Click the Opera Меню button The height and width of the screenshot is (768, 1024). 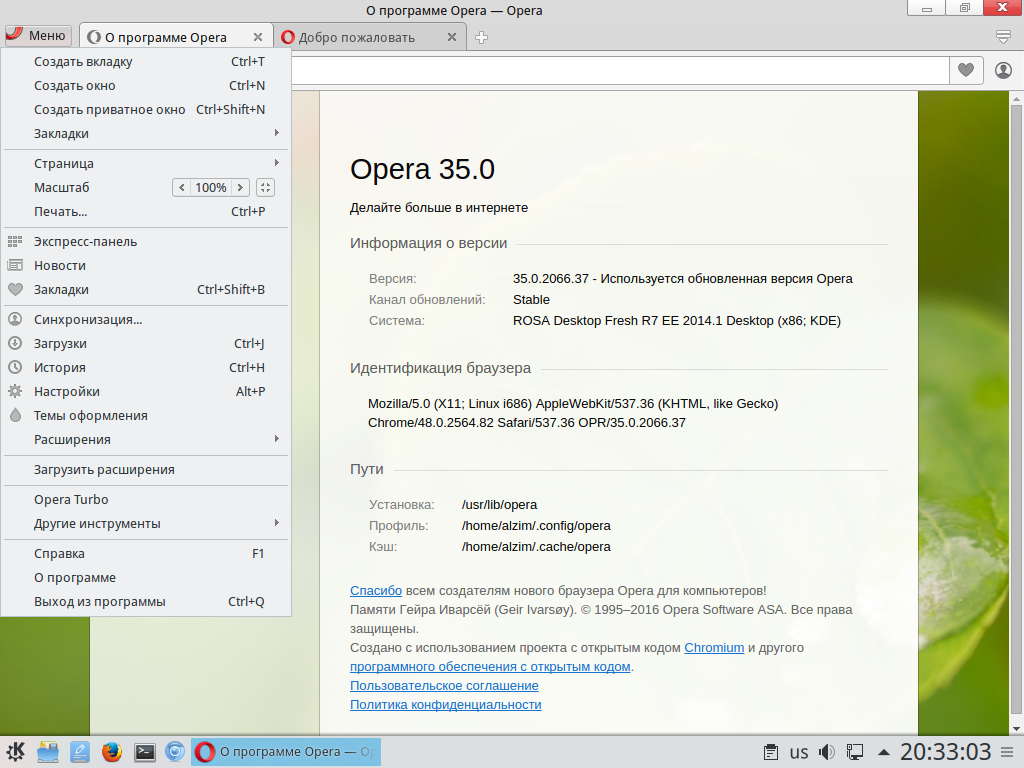coord(37,36)
